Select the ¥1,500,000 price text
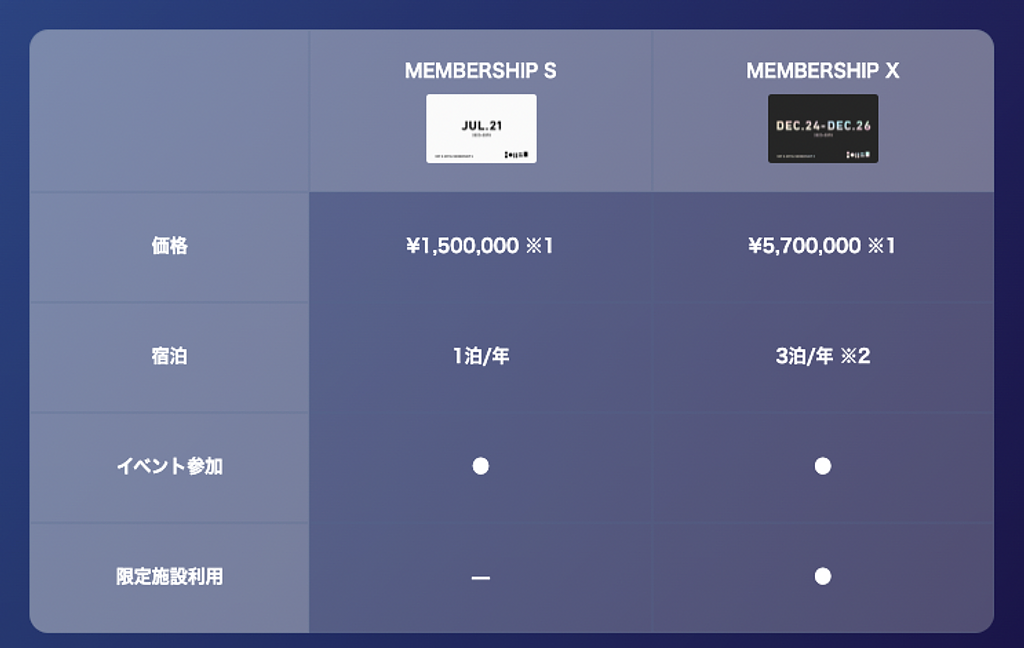This screenshot has height=648, width=1024. click(x=463, y=246)
